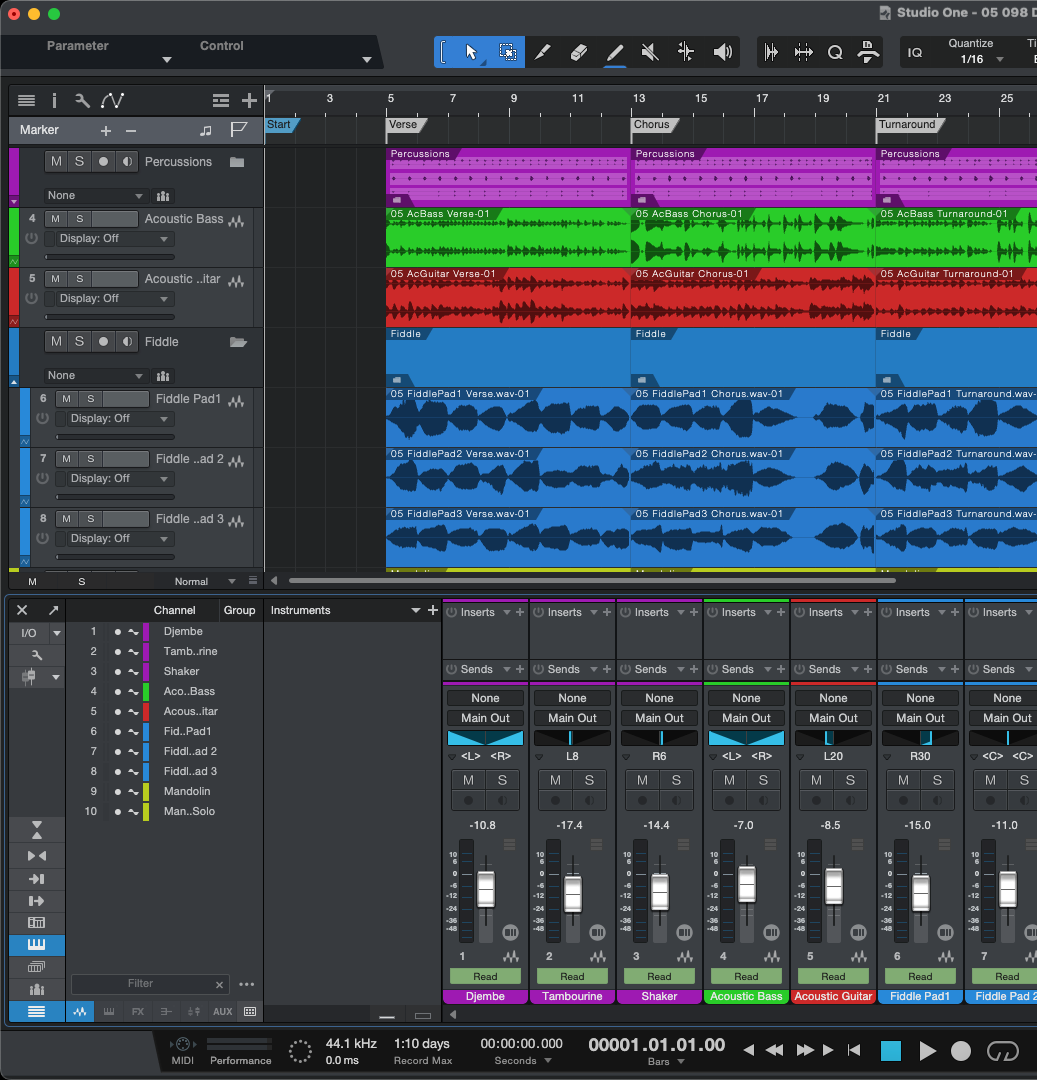
Task: Show automation curve icon
Action: 112,101
